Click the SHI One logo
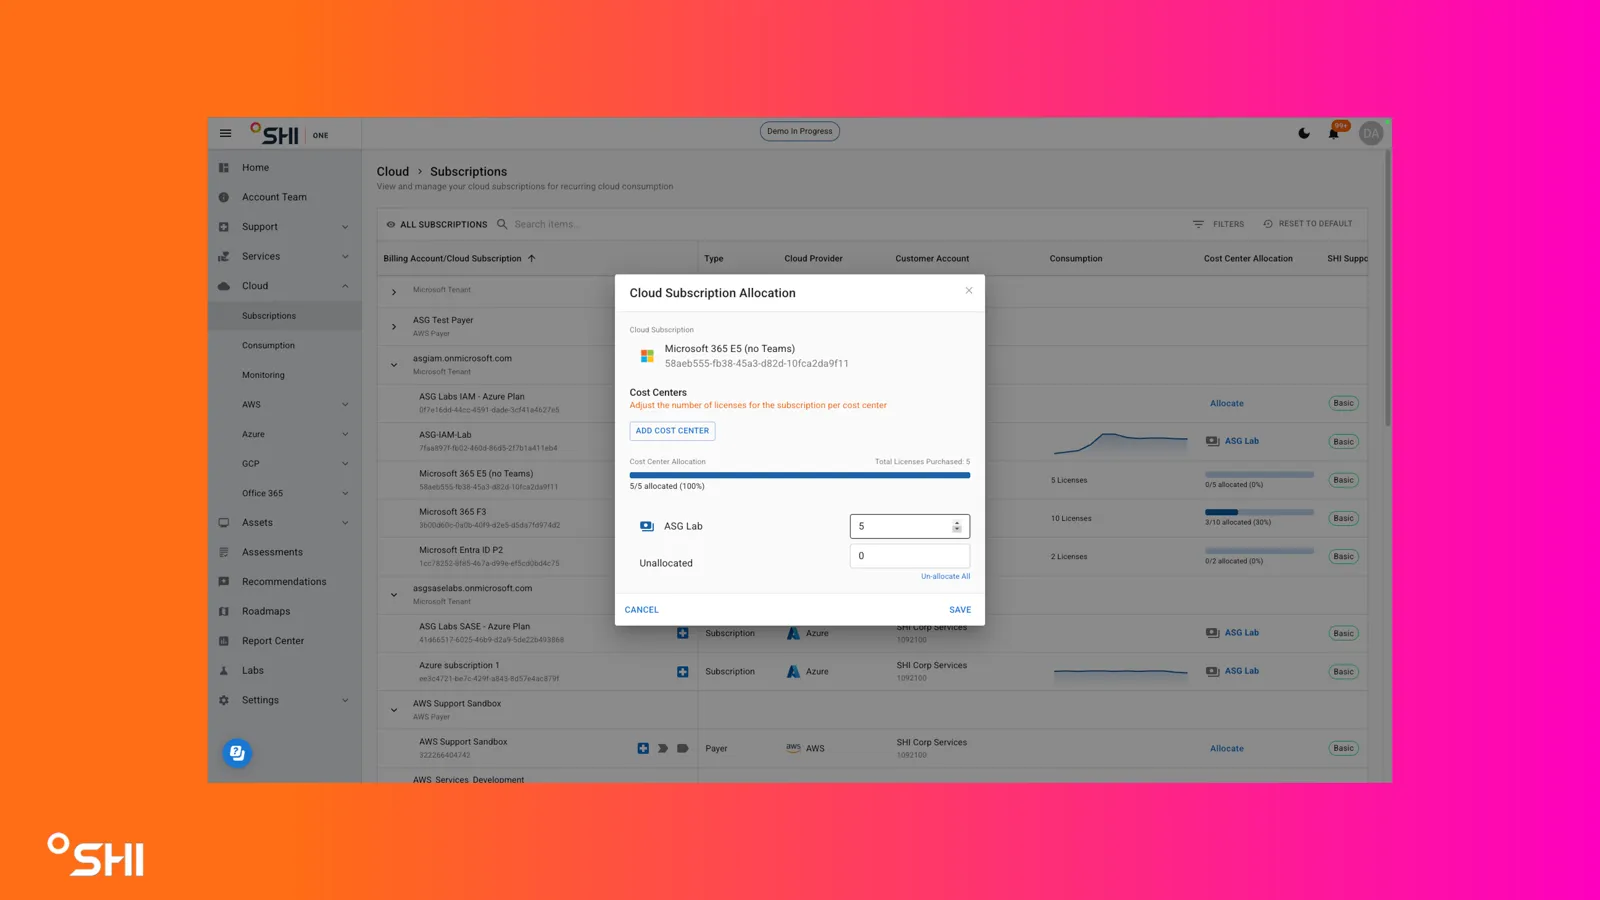This screenshot has width=1600, height=900. pos(290,134)
